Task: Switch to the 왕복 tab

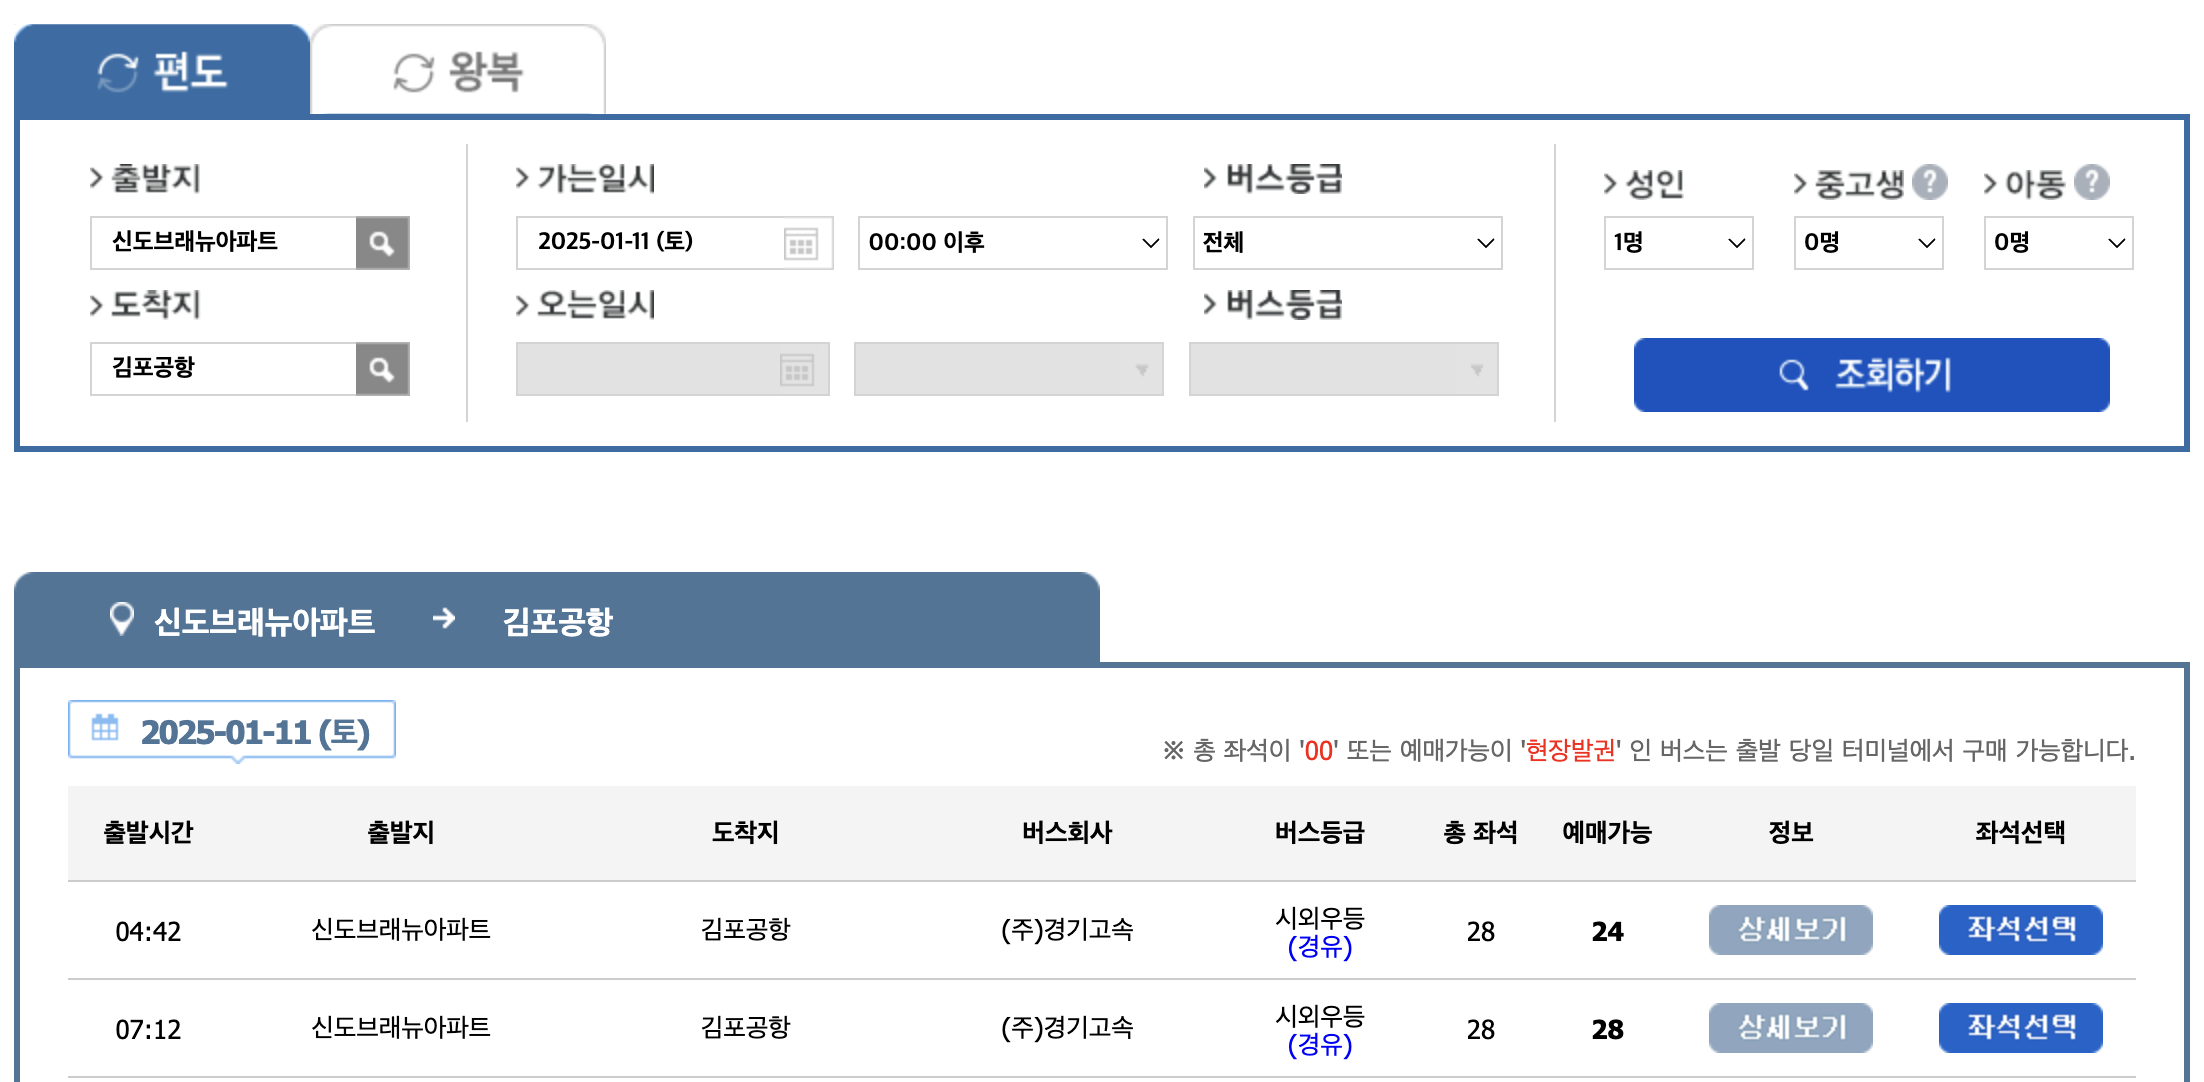Action: pos(458,70)
